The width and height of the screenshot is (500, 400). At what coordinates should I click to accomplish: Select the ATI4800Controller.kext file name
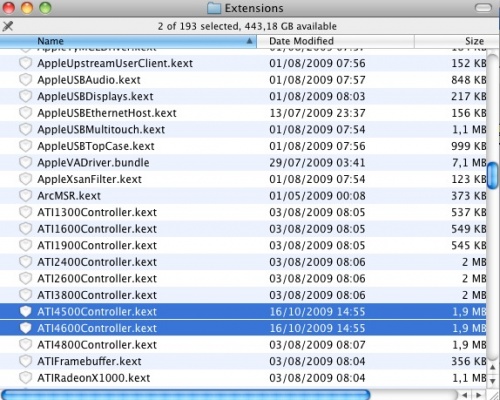click(97, 345)
